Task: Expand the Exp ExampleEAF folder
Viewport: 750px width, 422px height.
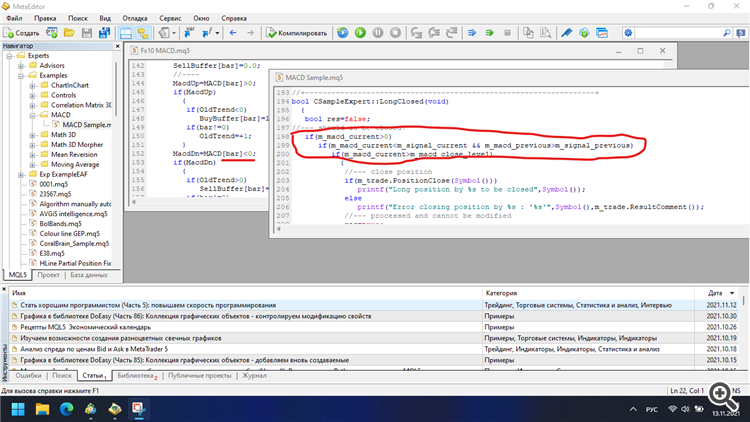Action: tap(21, 175)
